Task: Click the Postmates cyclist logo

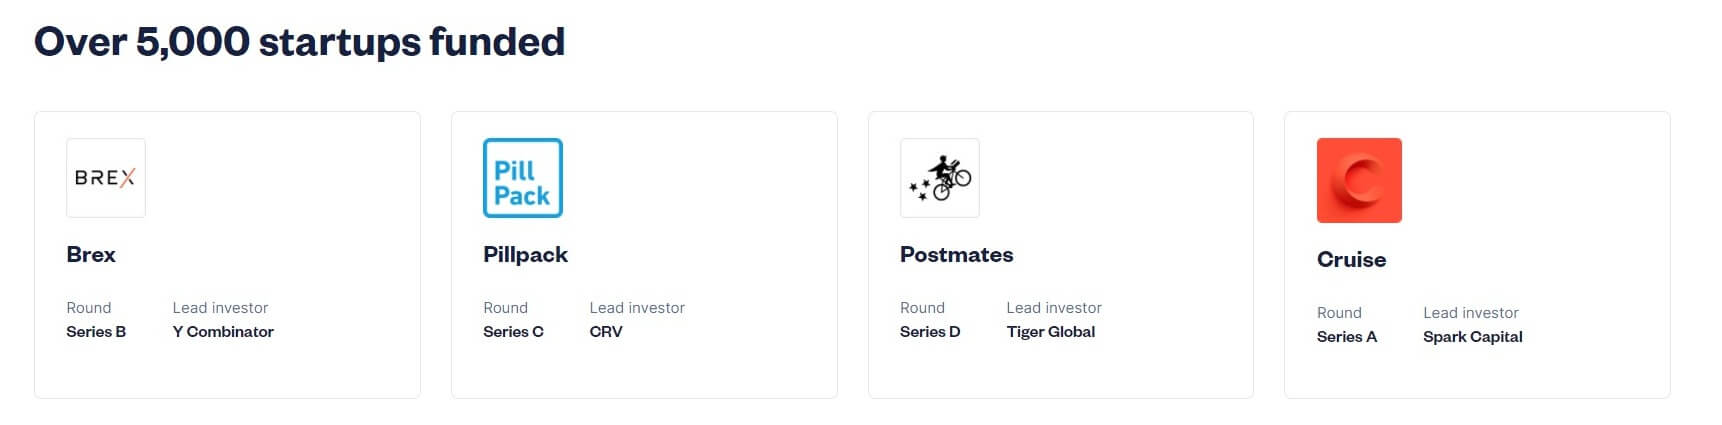Action: pos(939,178)
